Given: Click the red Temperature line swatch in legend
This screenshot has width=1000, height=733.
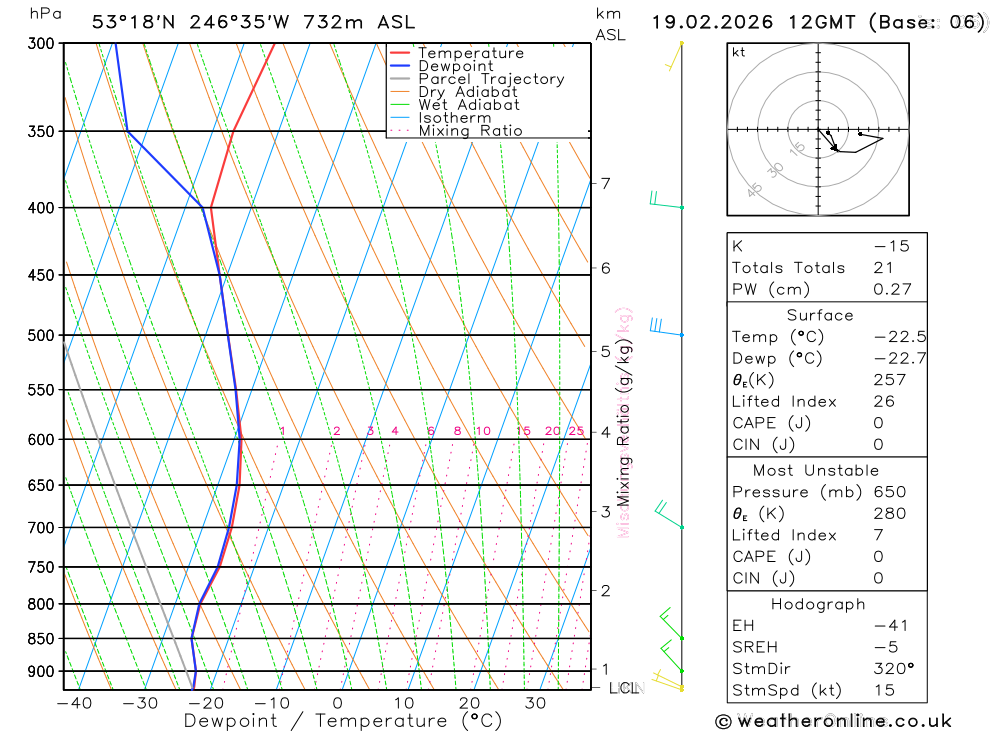Looking at the screenshot, I should [x=400, y=53].
